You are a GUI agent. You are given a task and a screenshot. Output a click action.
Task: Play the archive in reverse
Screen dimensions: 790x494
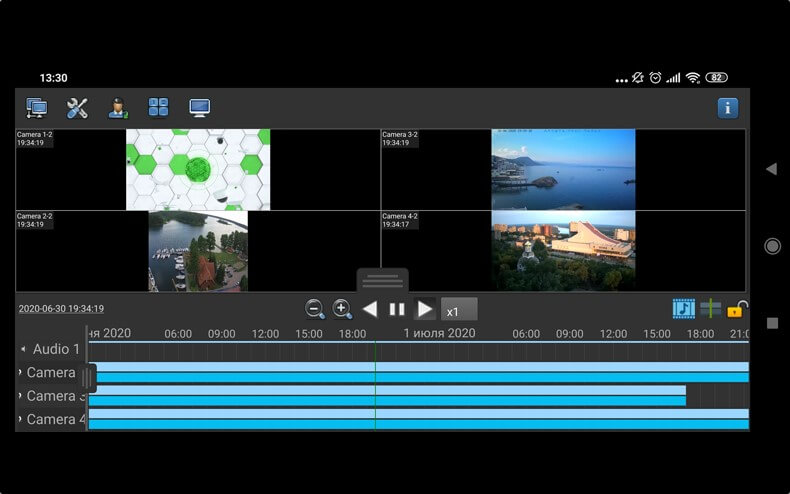tap(370, 309)
